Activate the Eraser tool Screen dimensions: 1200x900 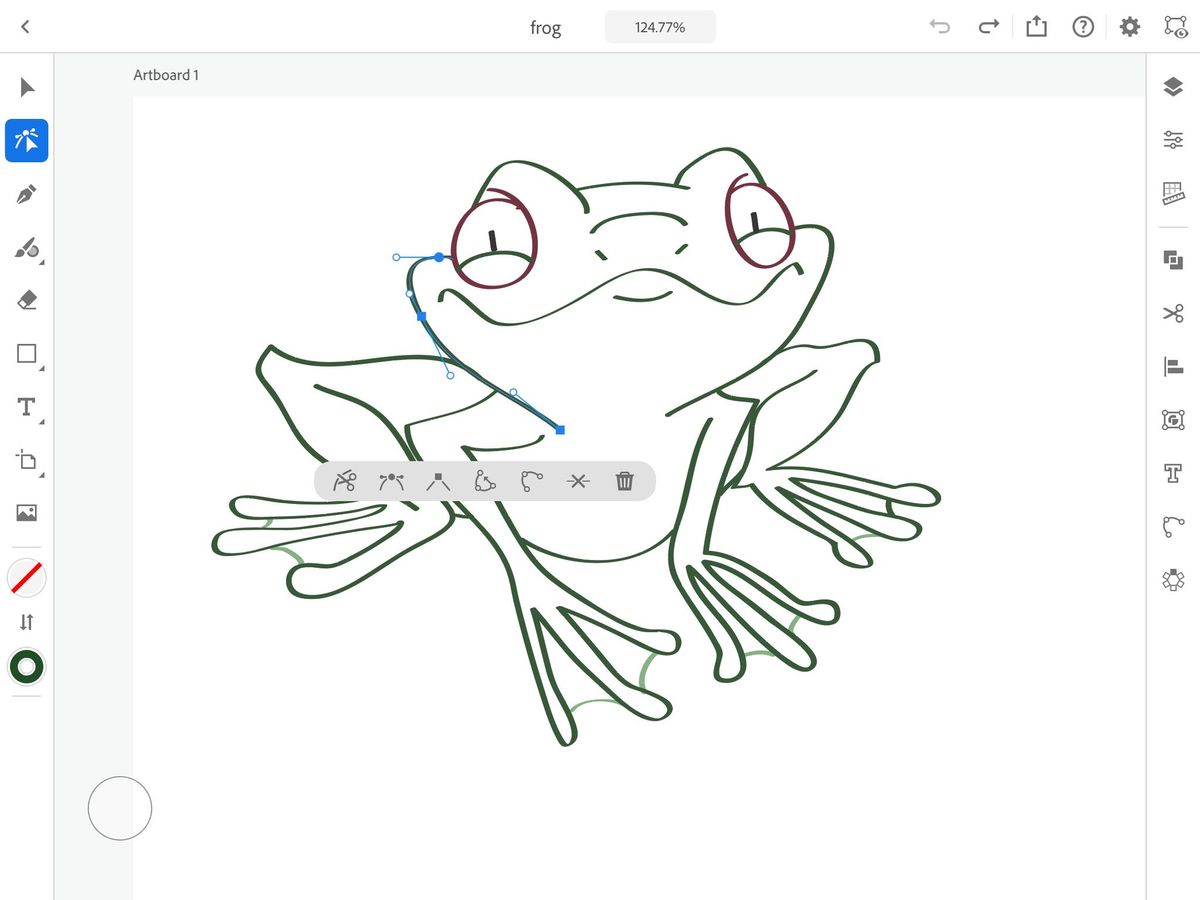[26, 300]
